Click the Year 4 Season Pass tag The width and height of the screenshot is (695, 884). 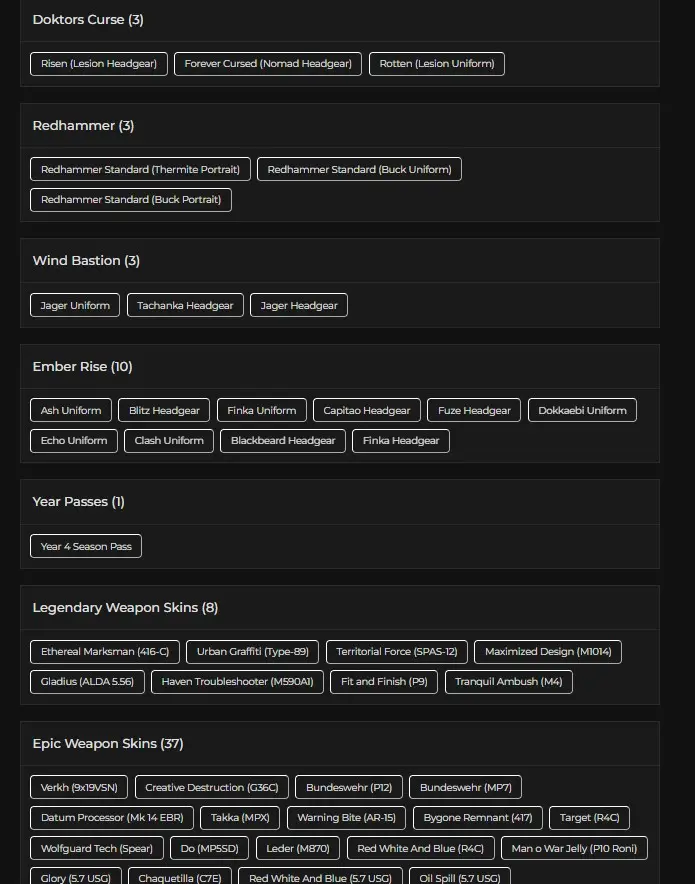86,546
